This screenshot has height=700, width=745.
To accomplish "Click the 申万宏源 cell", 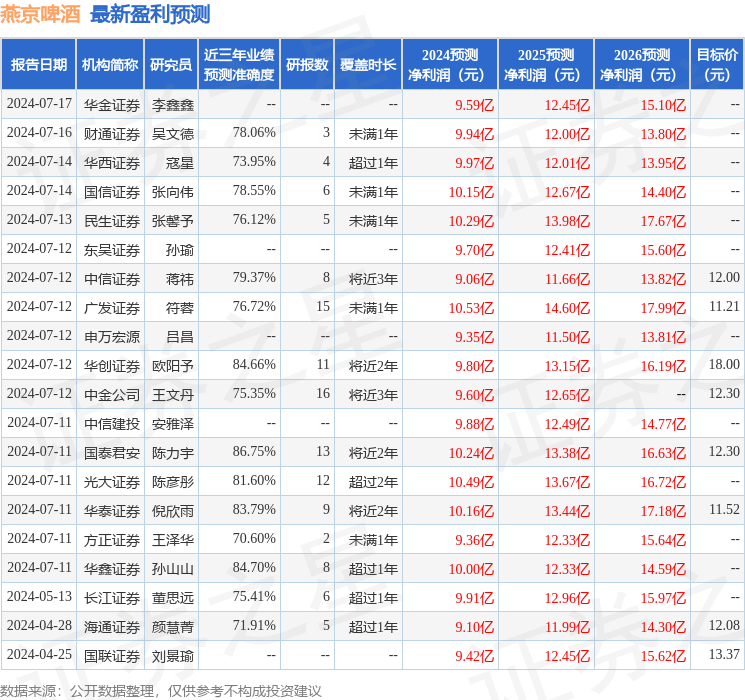I will coord(112,337).
